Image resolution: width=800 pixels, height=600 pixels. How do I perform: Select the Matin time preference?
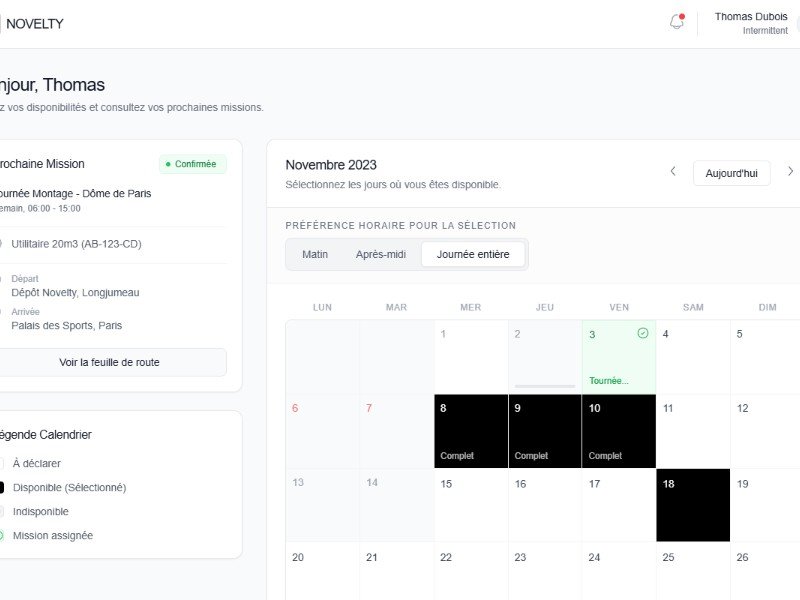point(315,254)
